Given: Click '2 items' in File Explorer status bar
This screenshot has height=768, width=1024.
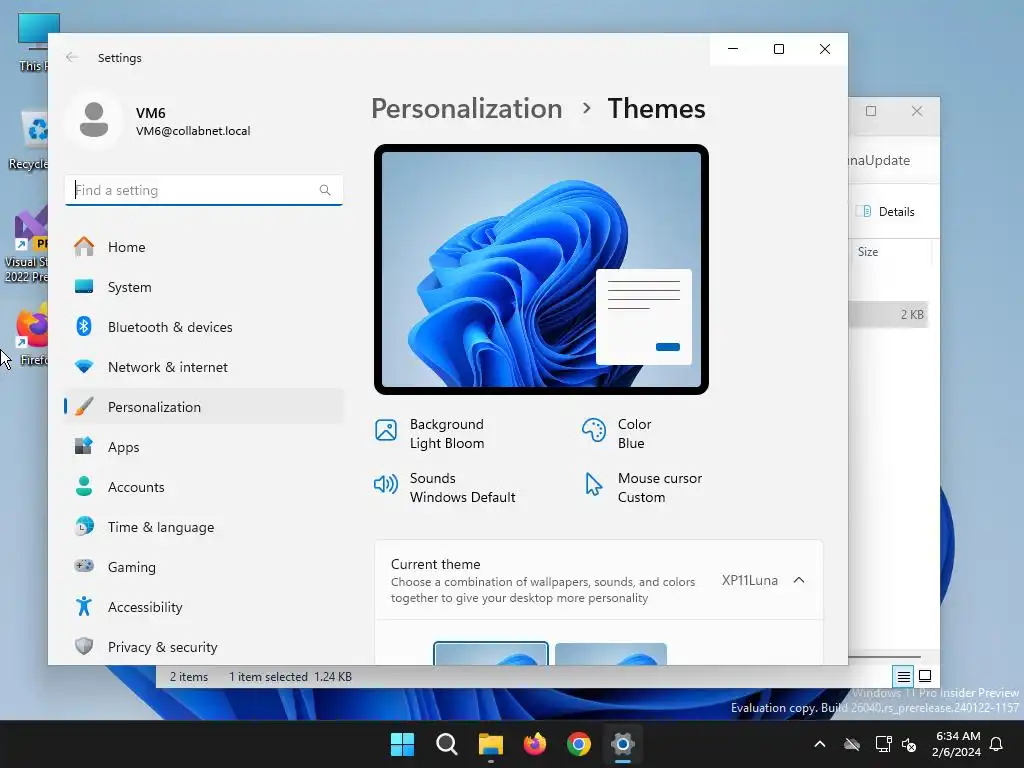Looking at the screenshot, I should tap(189, 677).
